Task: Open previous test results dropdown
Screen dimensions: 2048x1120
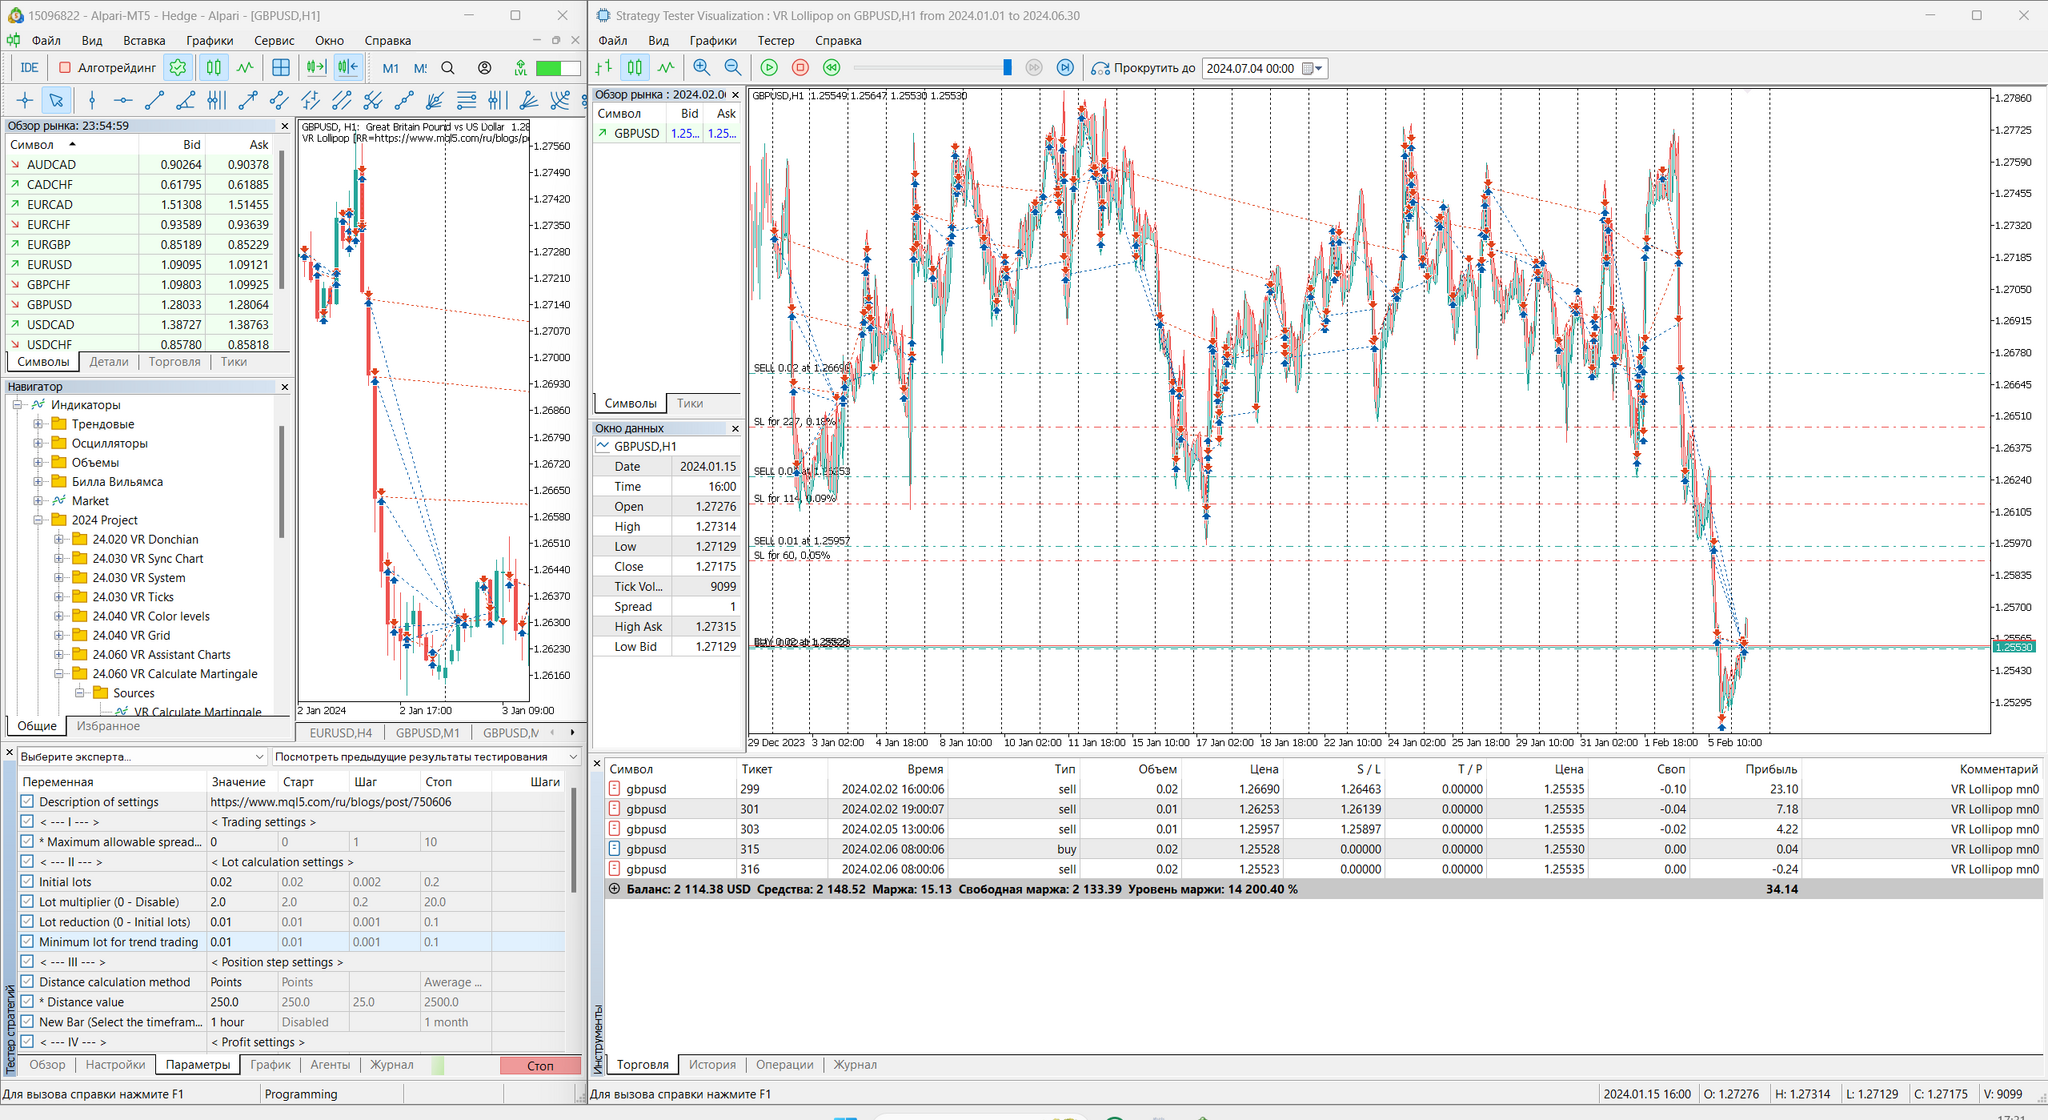Action: click(427, 757)
